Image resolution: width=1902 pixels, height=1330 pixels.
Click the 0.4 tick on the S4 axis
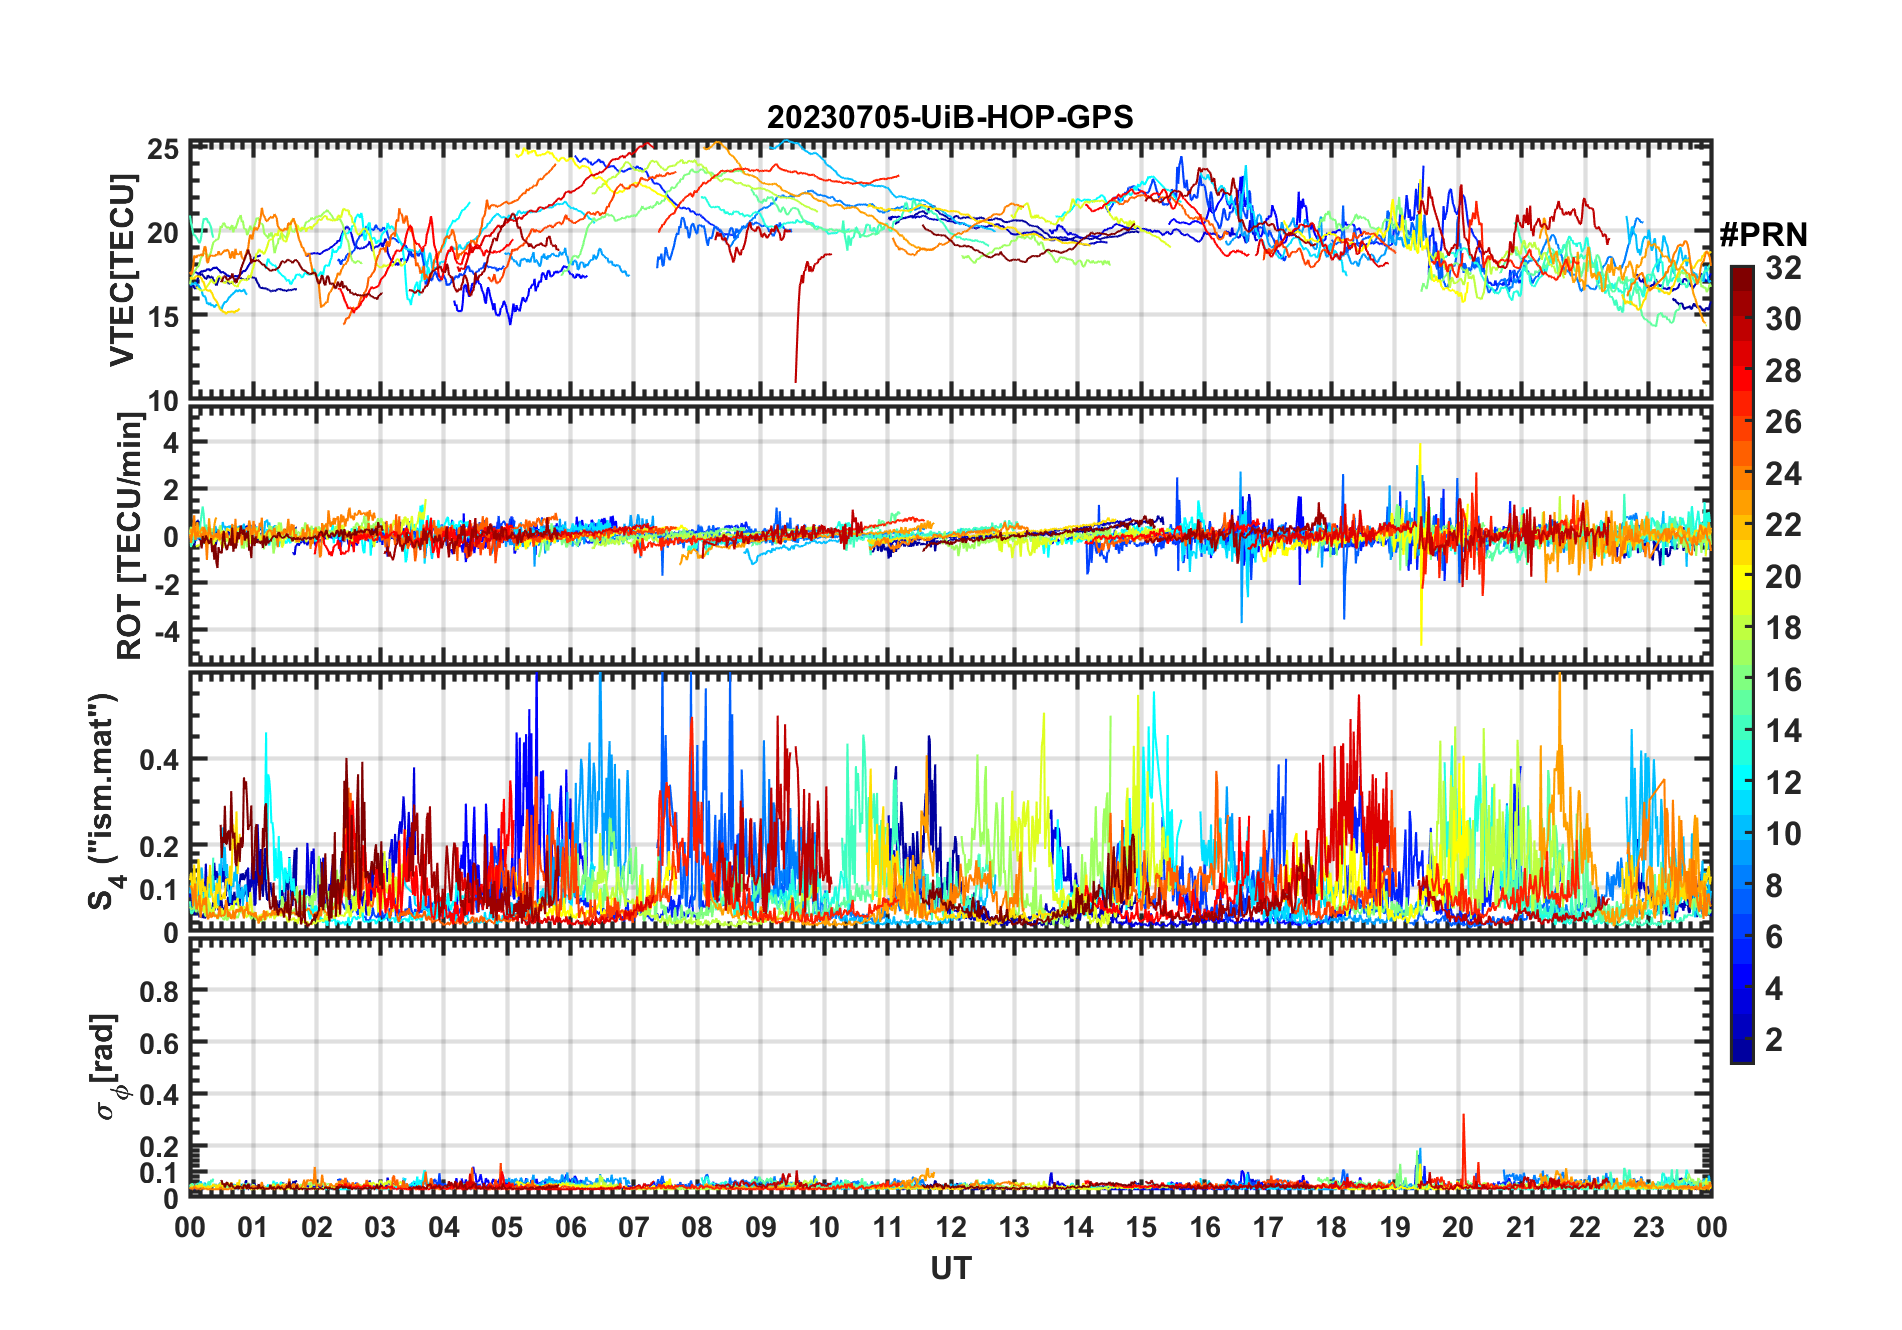point(159,760)
